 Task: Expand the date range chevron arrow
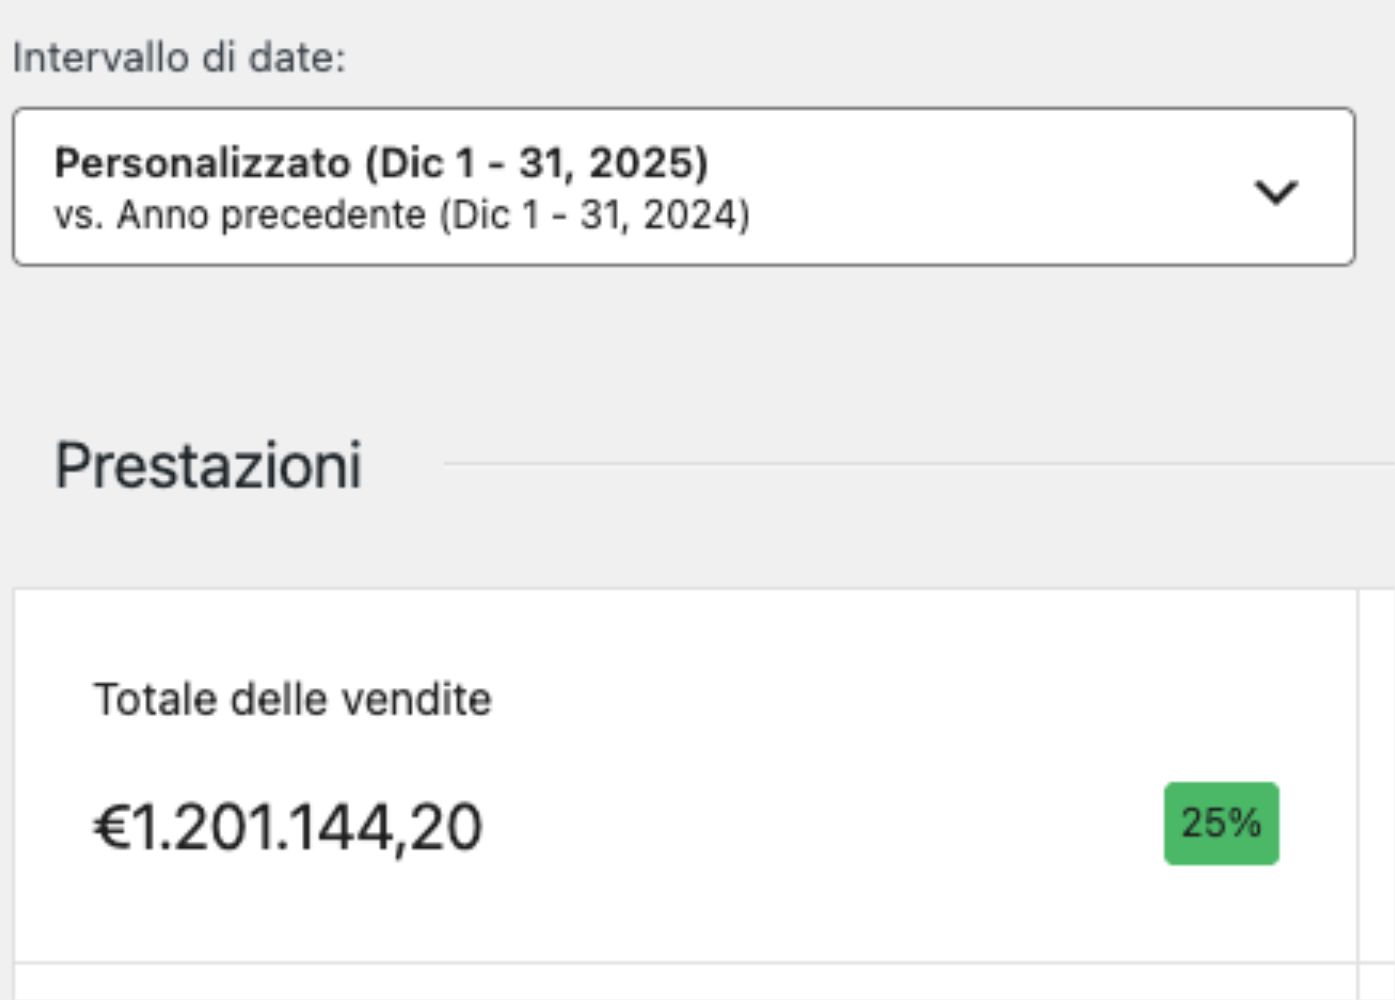1276,190
